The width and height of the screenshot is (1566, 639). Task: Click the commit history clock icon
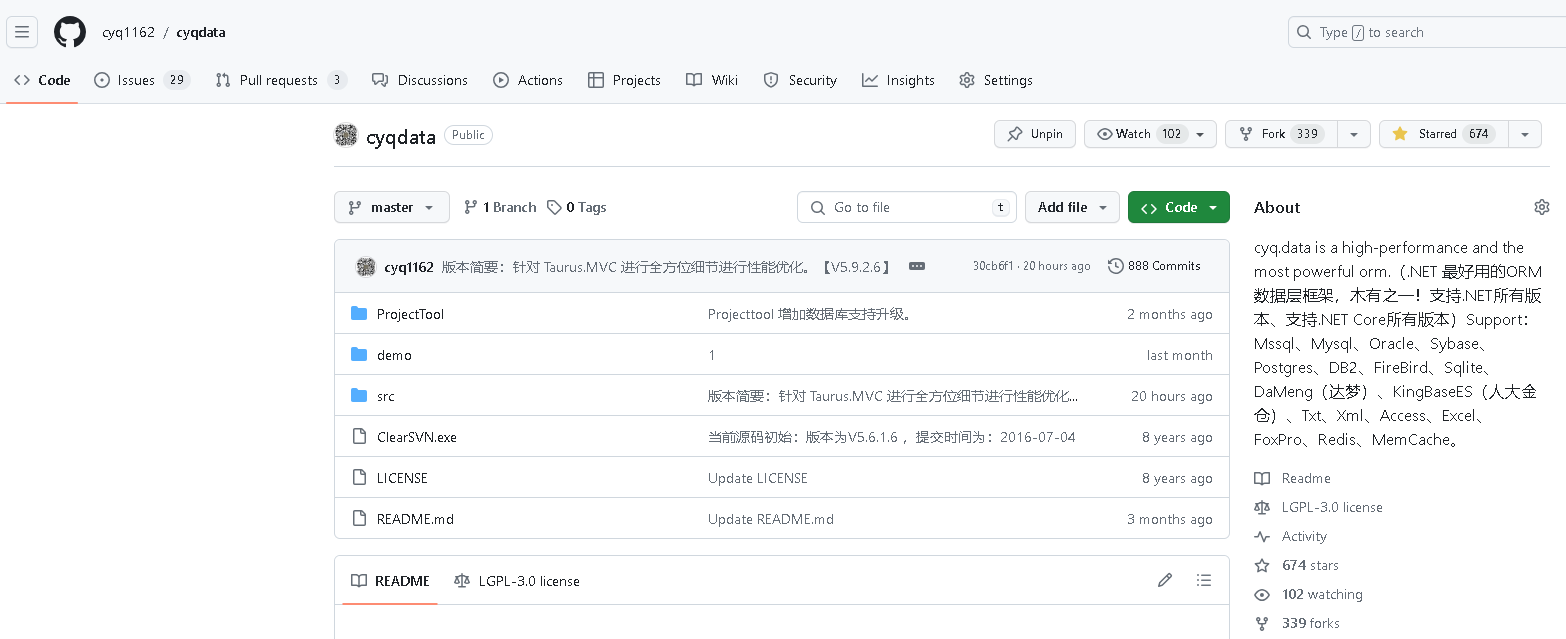pyautogui.click(x=1116, y=265)
